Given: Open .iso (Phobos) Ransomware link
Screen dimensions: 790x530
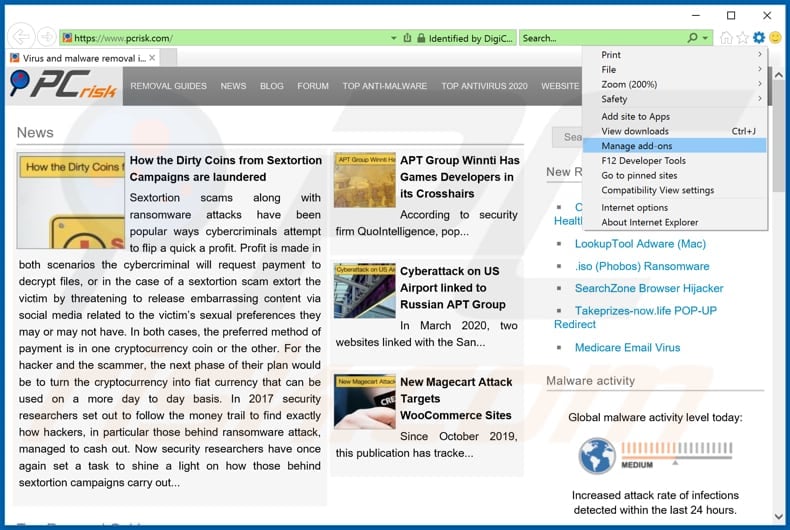Looking at the screenshot, I should 642,266.
